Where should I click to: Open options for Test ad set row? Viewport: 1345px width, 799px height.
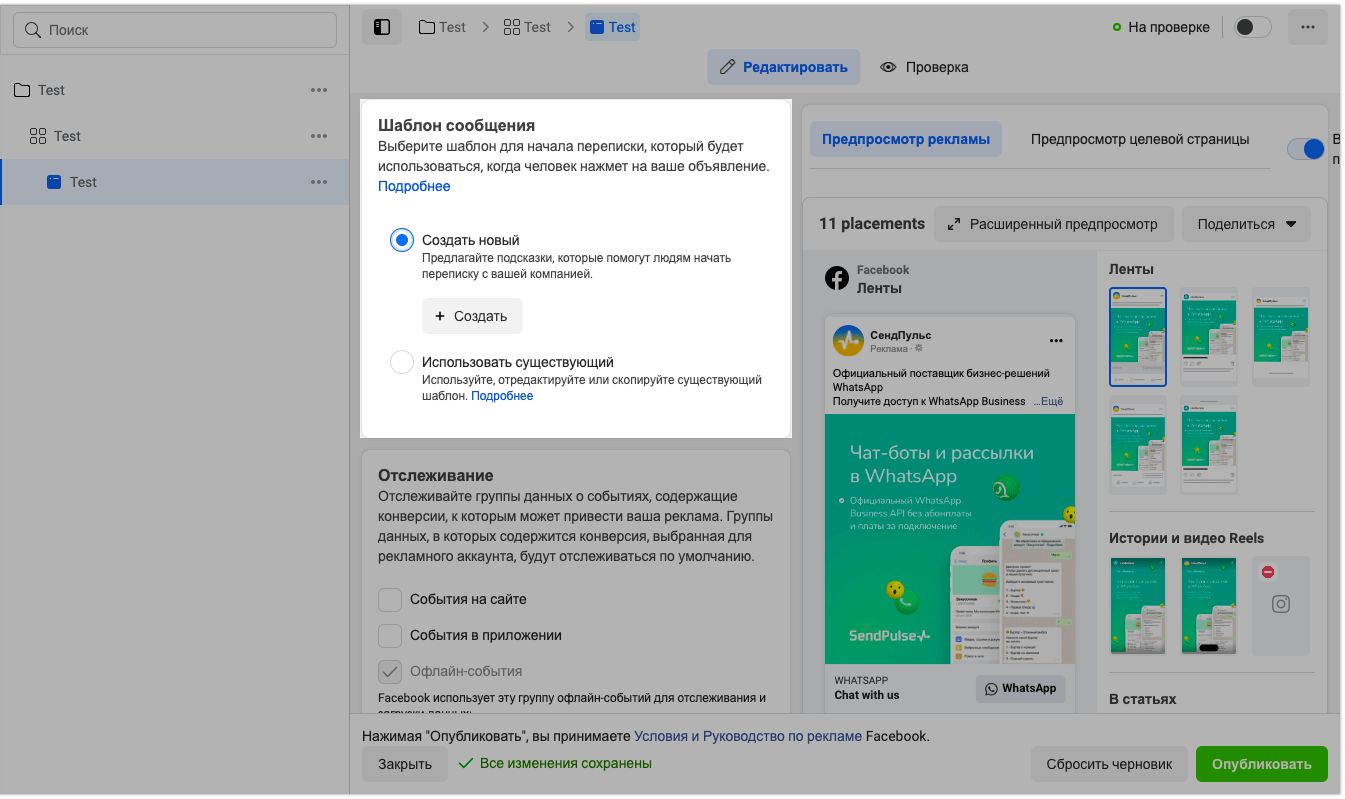click(319, 136)
